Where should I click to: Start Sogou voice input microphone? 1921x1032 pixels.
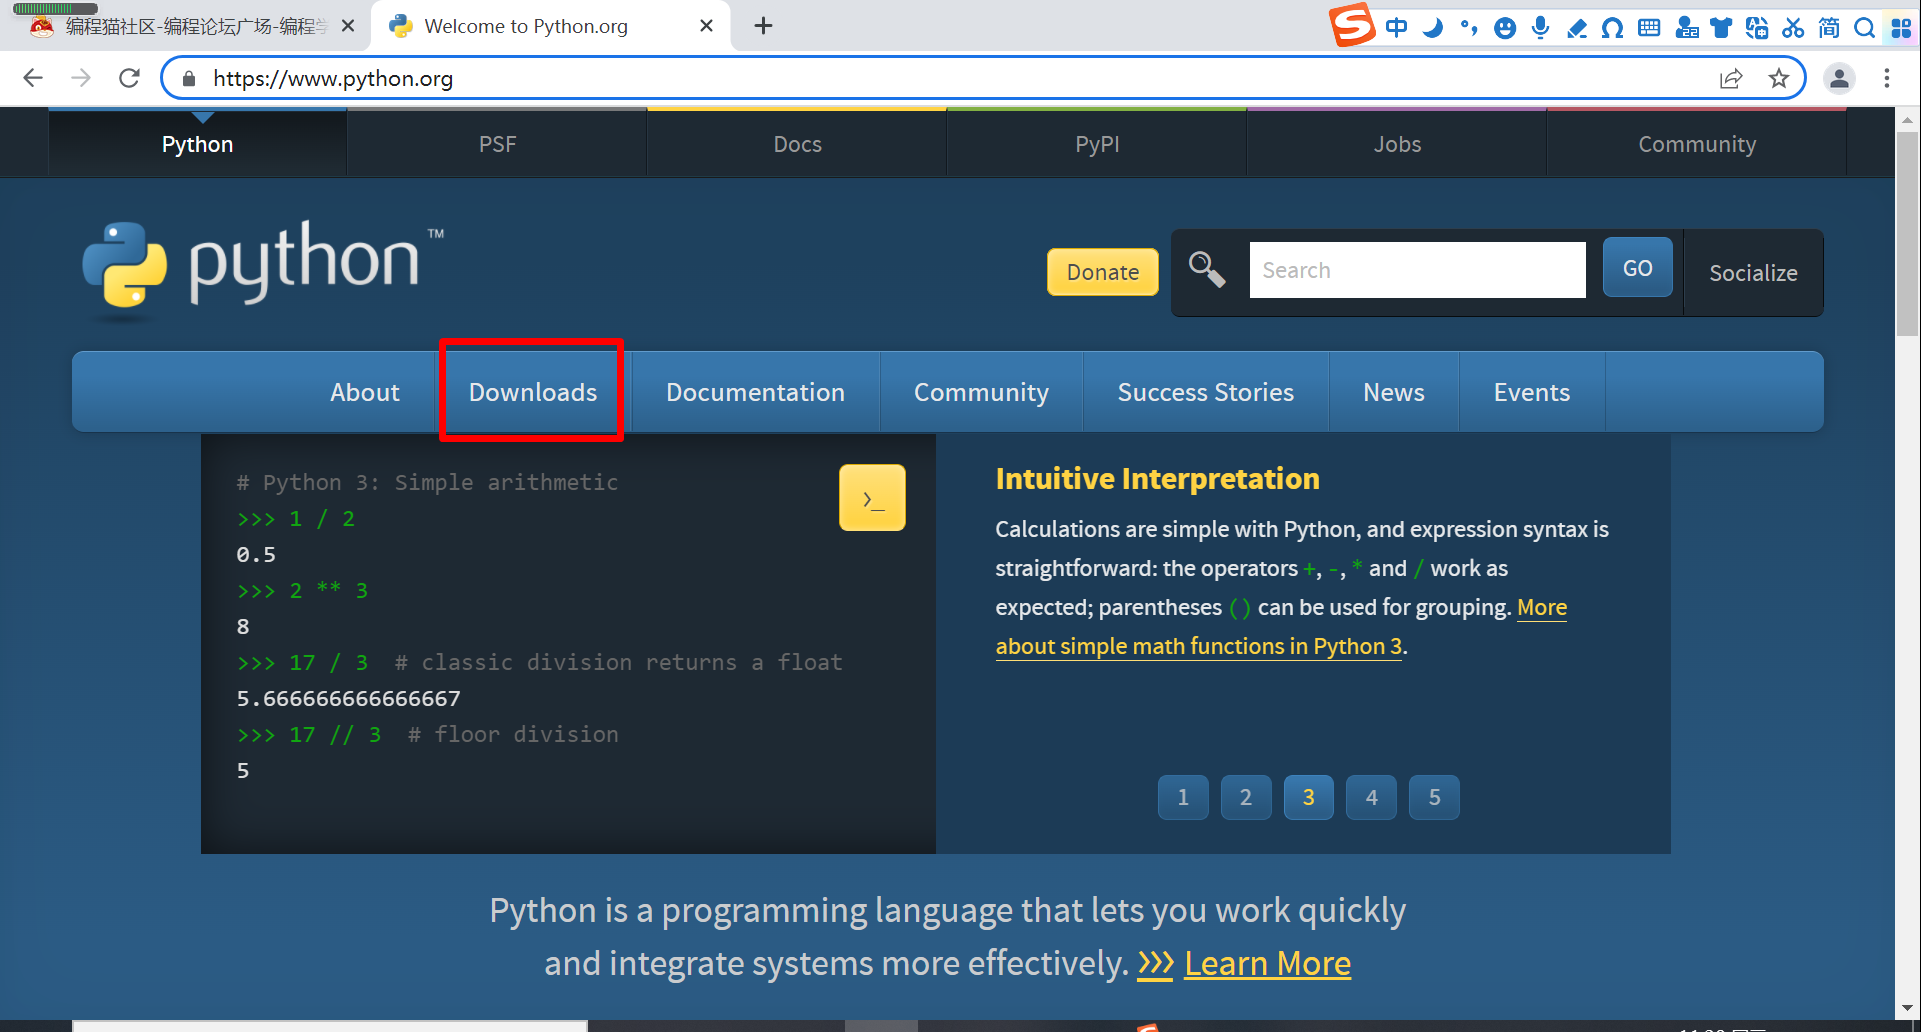(1540, 28)
